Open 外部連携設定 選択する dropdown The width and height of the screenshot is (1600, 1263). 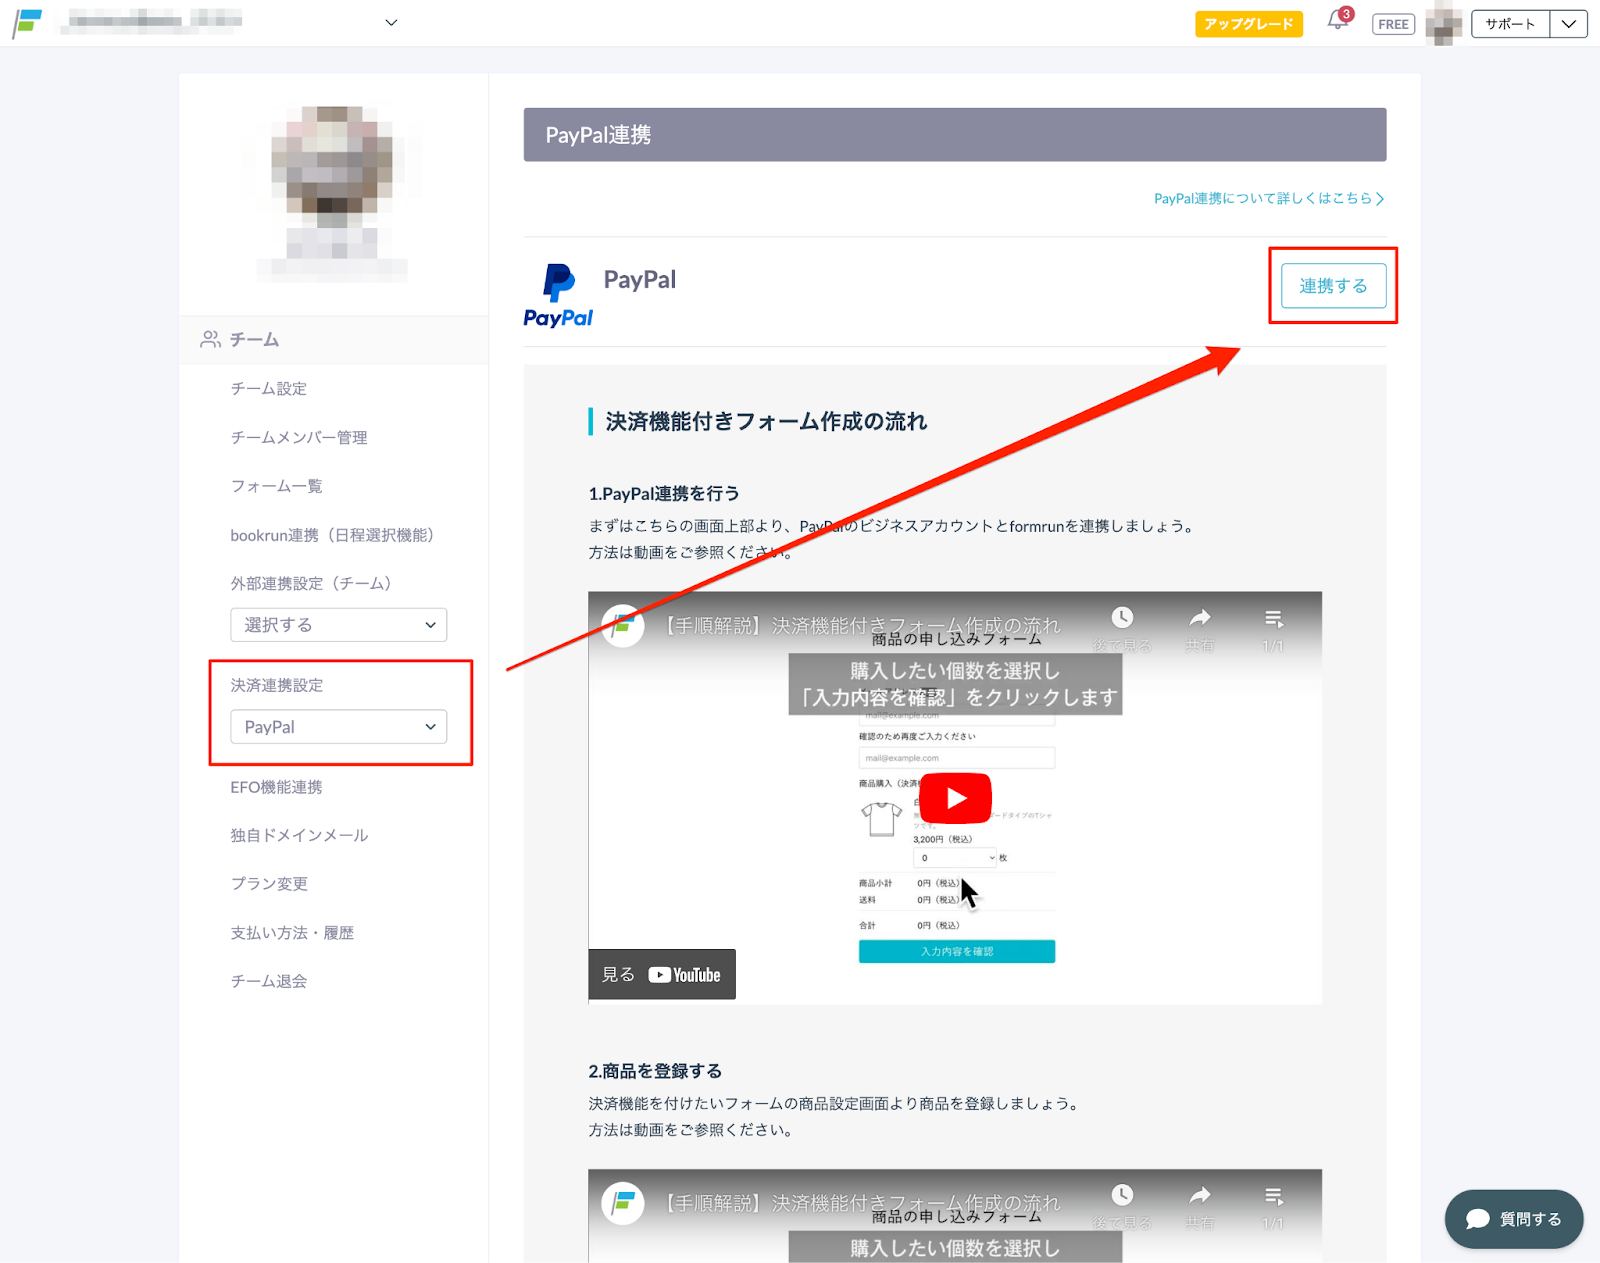(338, 625)
